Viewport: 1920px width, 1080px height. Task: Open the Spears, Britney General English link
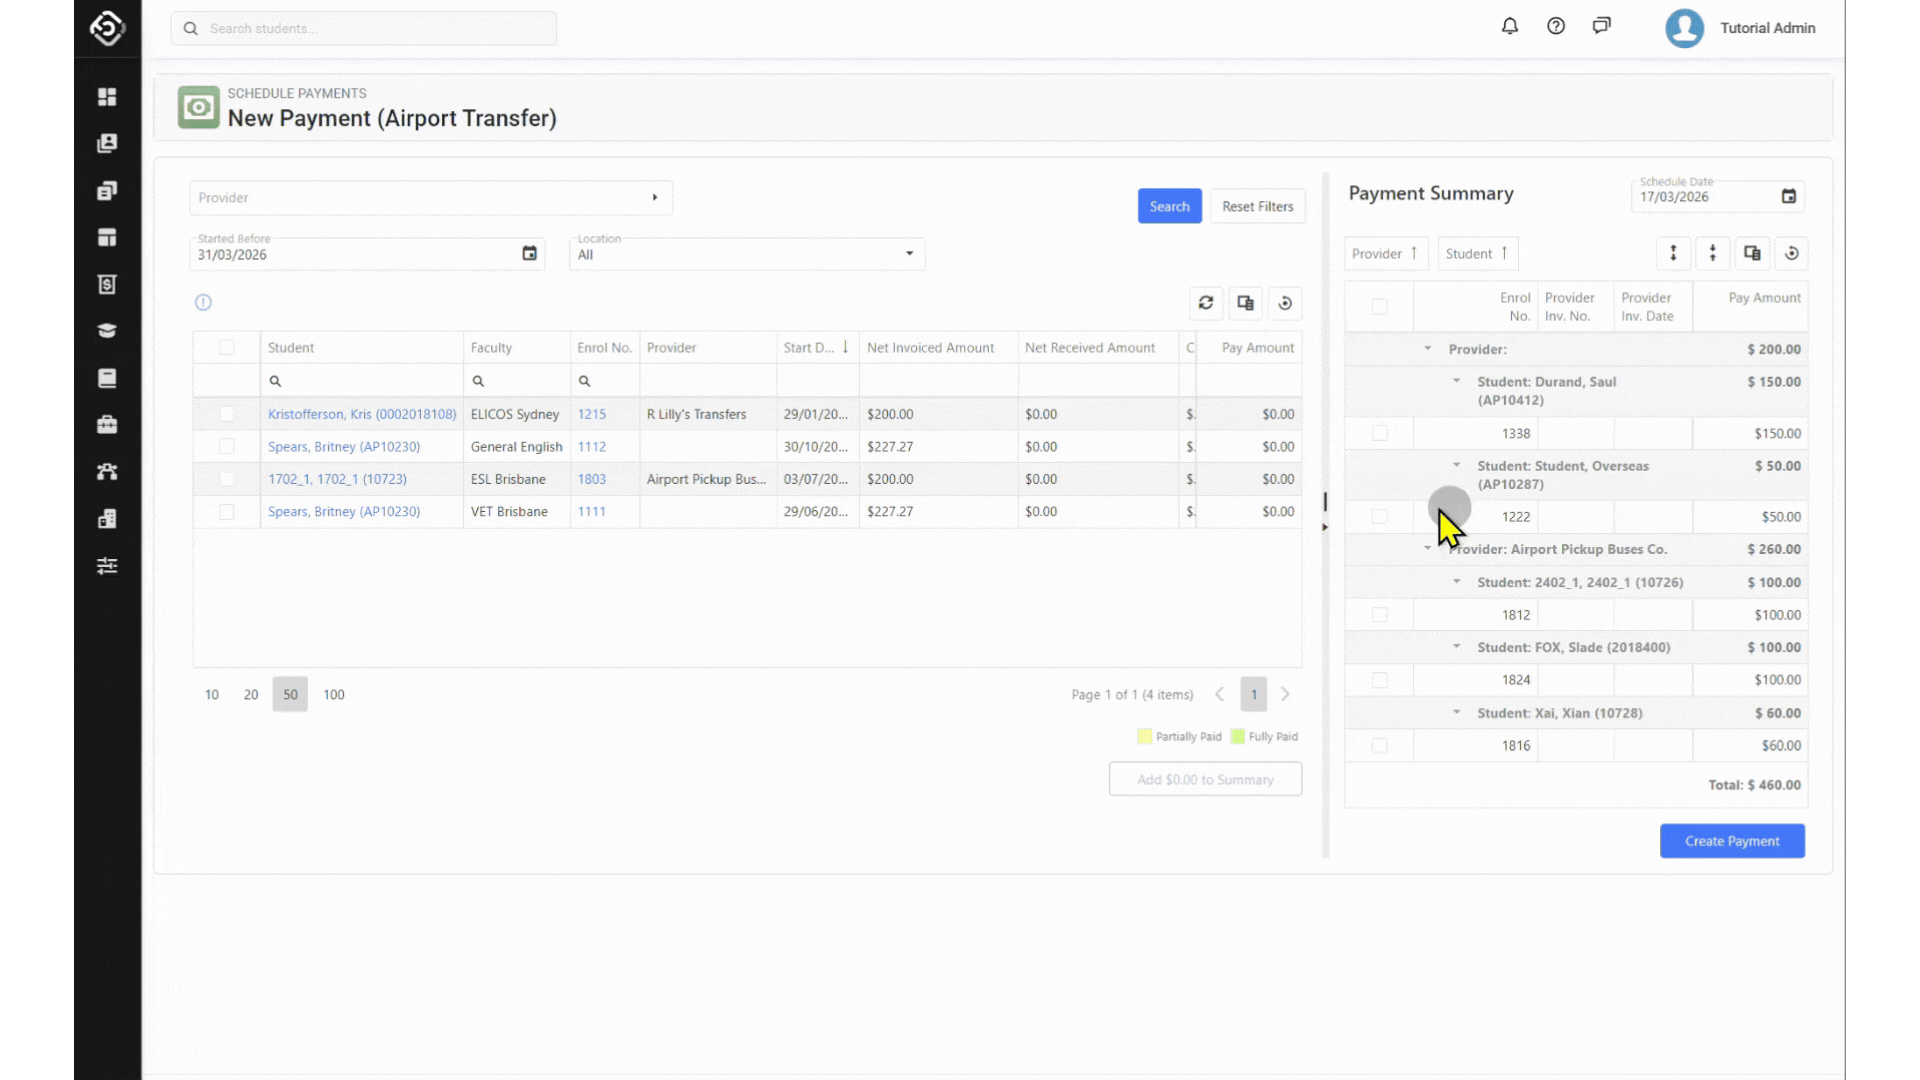(x=343, y=447)
